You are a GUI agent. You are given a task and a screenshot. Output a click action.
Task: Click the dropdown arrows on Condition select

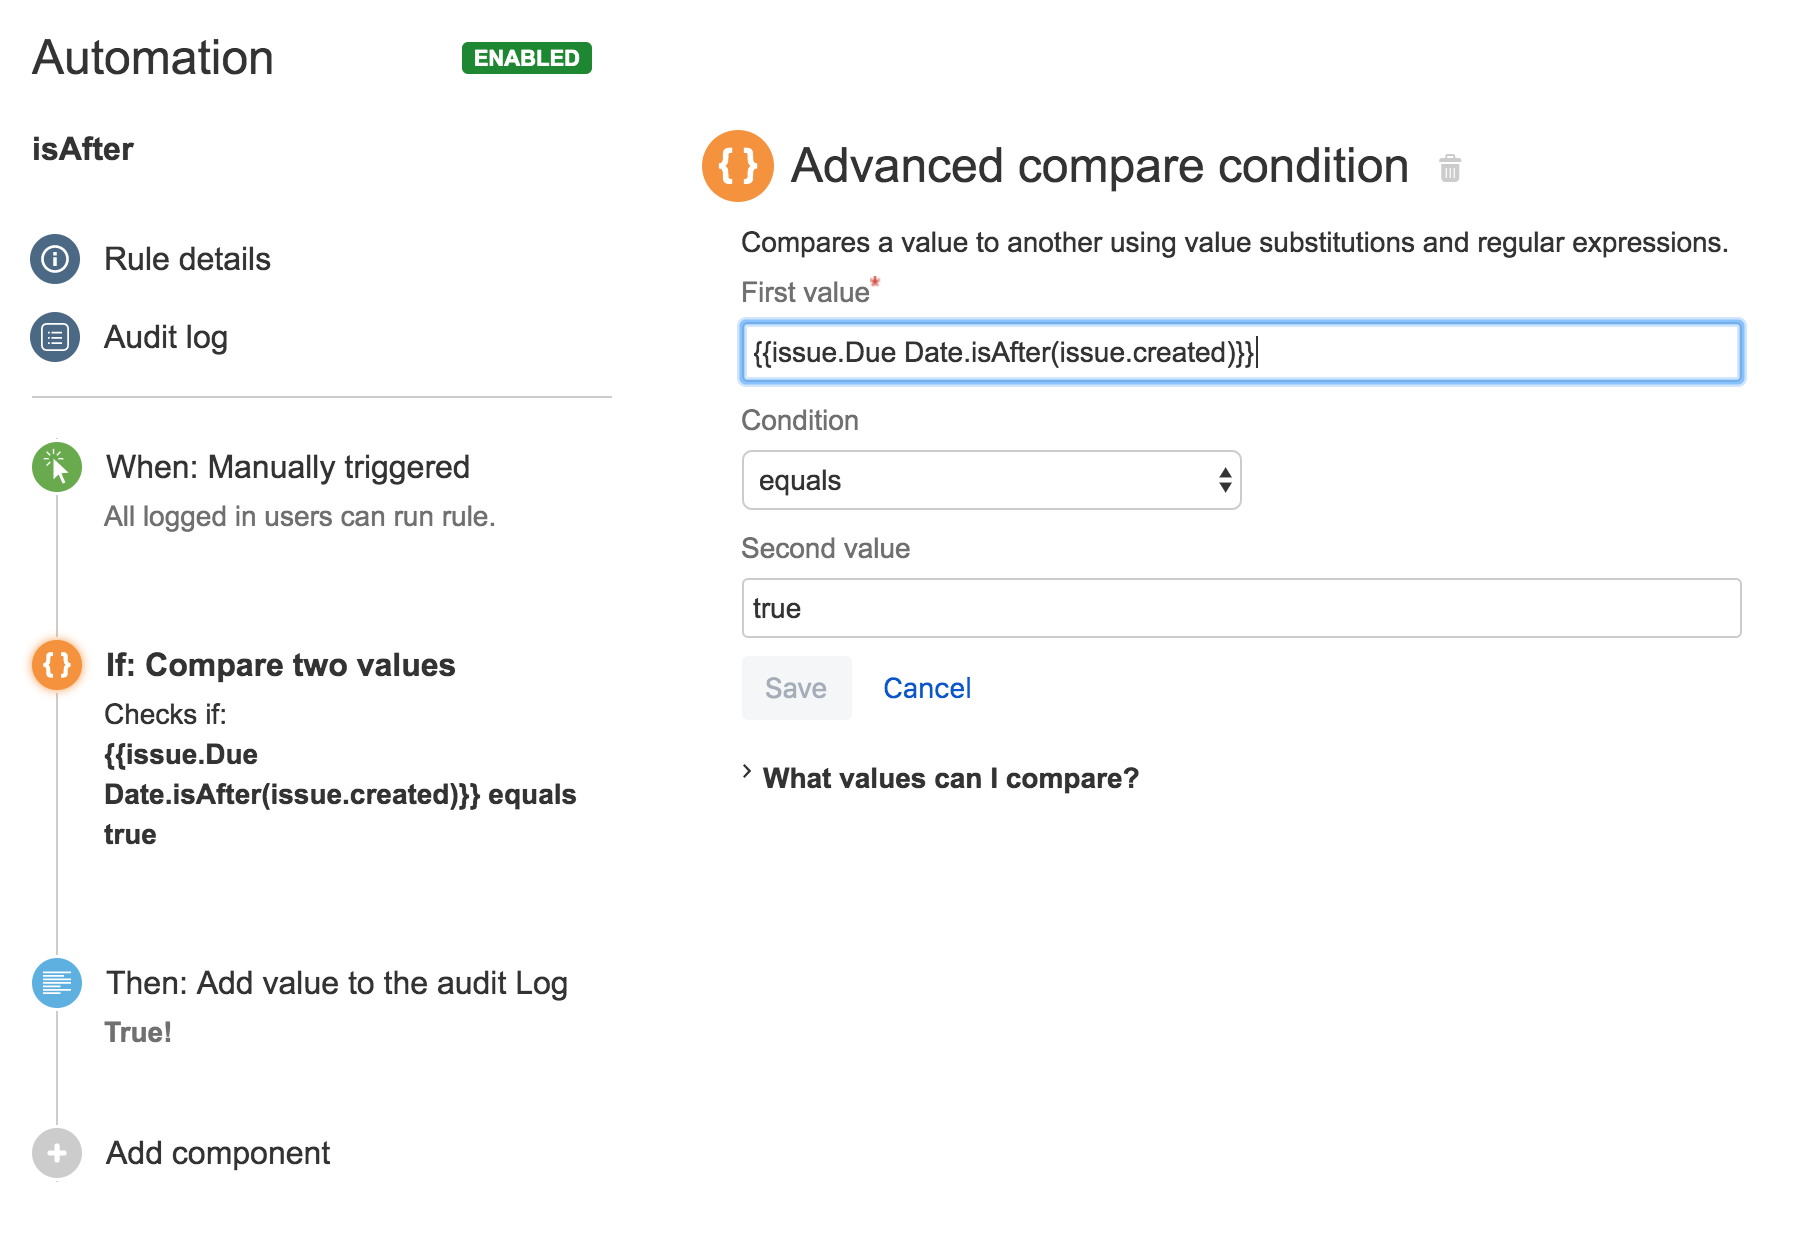pyautogui.click(x=1224, y=480)
